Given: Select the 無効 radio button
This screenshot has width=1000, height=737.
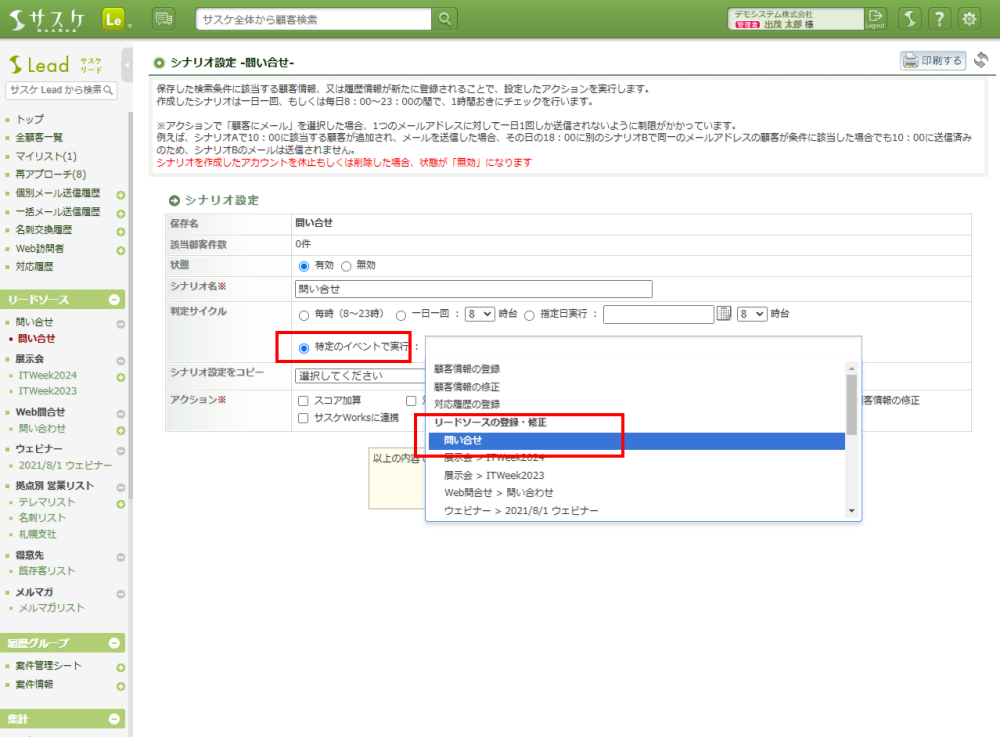Looking at the screenshot, I should click(x=346, y=266).
